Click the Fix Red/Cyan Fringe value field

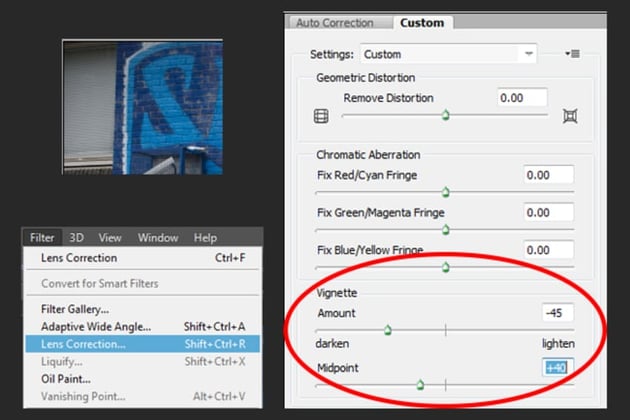[549, 175]
